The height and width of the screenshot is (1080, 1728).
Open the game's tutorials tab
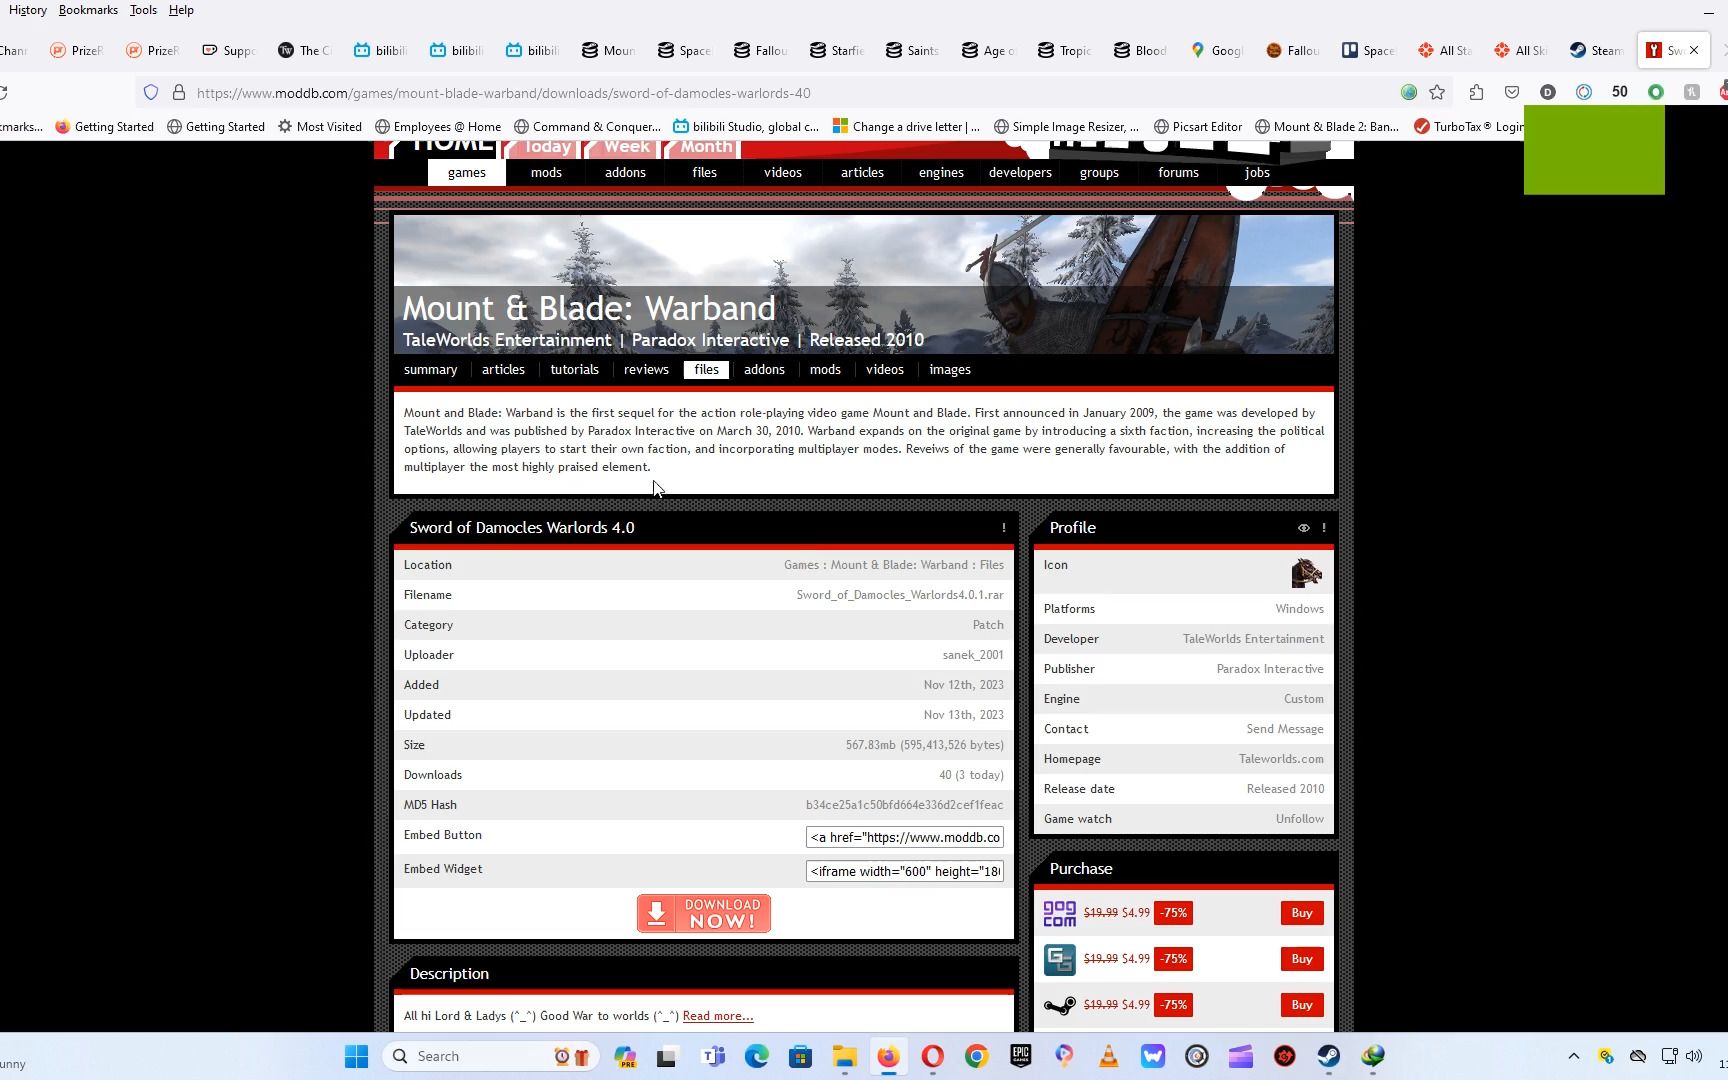click(x=575, y=370)
